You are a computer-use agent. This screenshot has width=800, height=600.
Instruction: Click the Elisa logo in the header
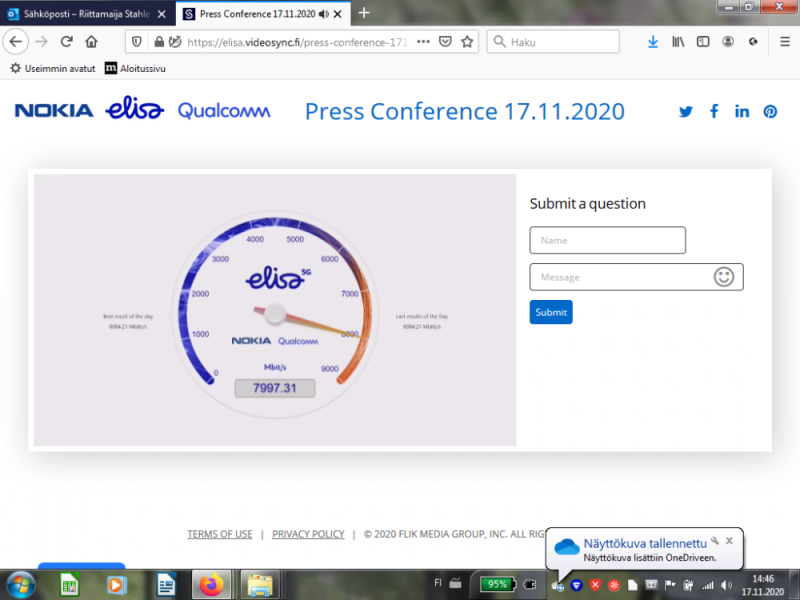[x=135, y=108]
